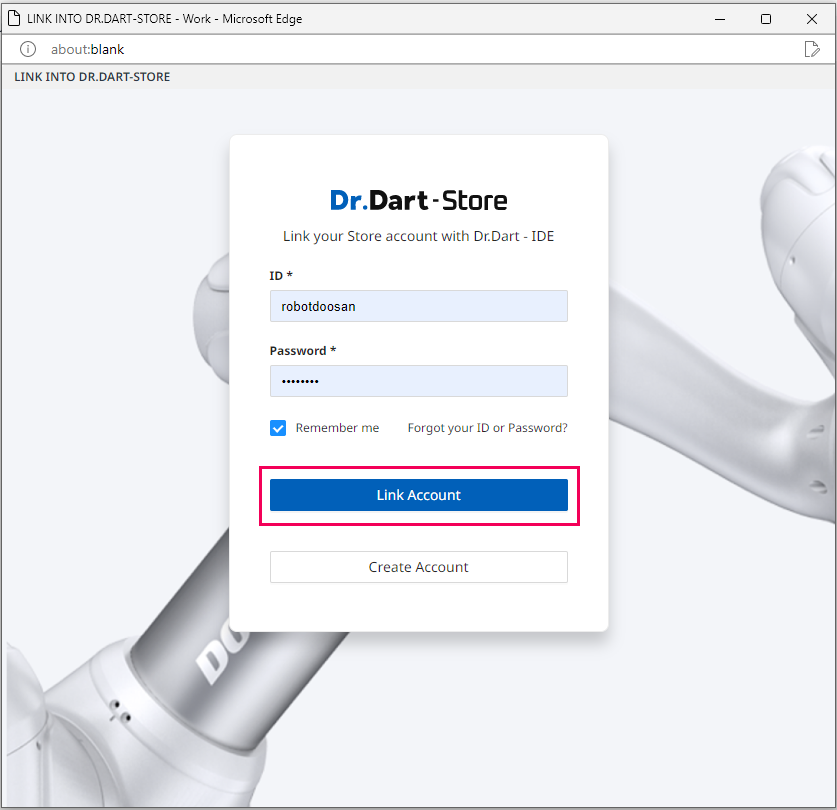The height and width of the screenshot is (810, 837).
Task: Click the edit page icon in address bar
Action: coord(811,49)
